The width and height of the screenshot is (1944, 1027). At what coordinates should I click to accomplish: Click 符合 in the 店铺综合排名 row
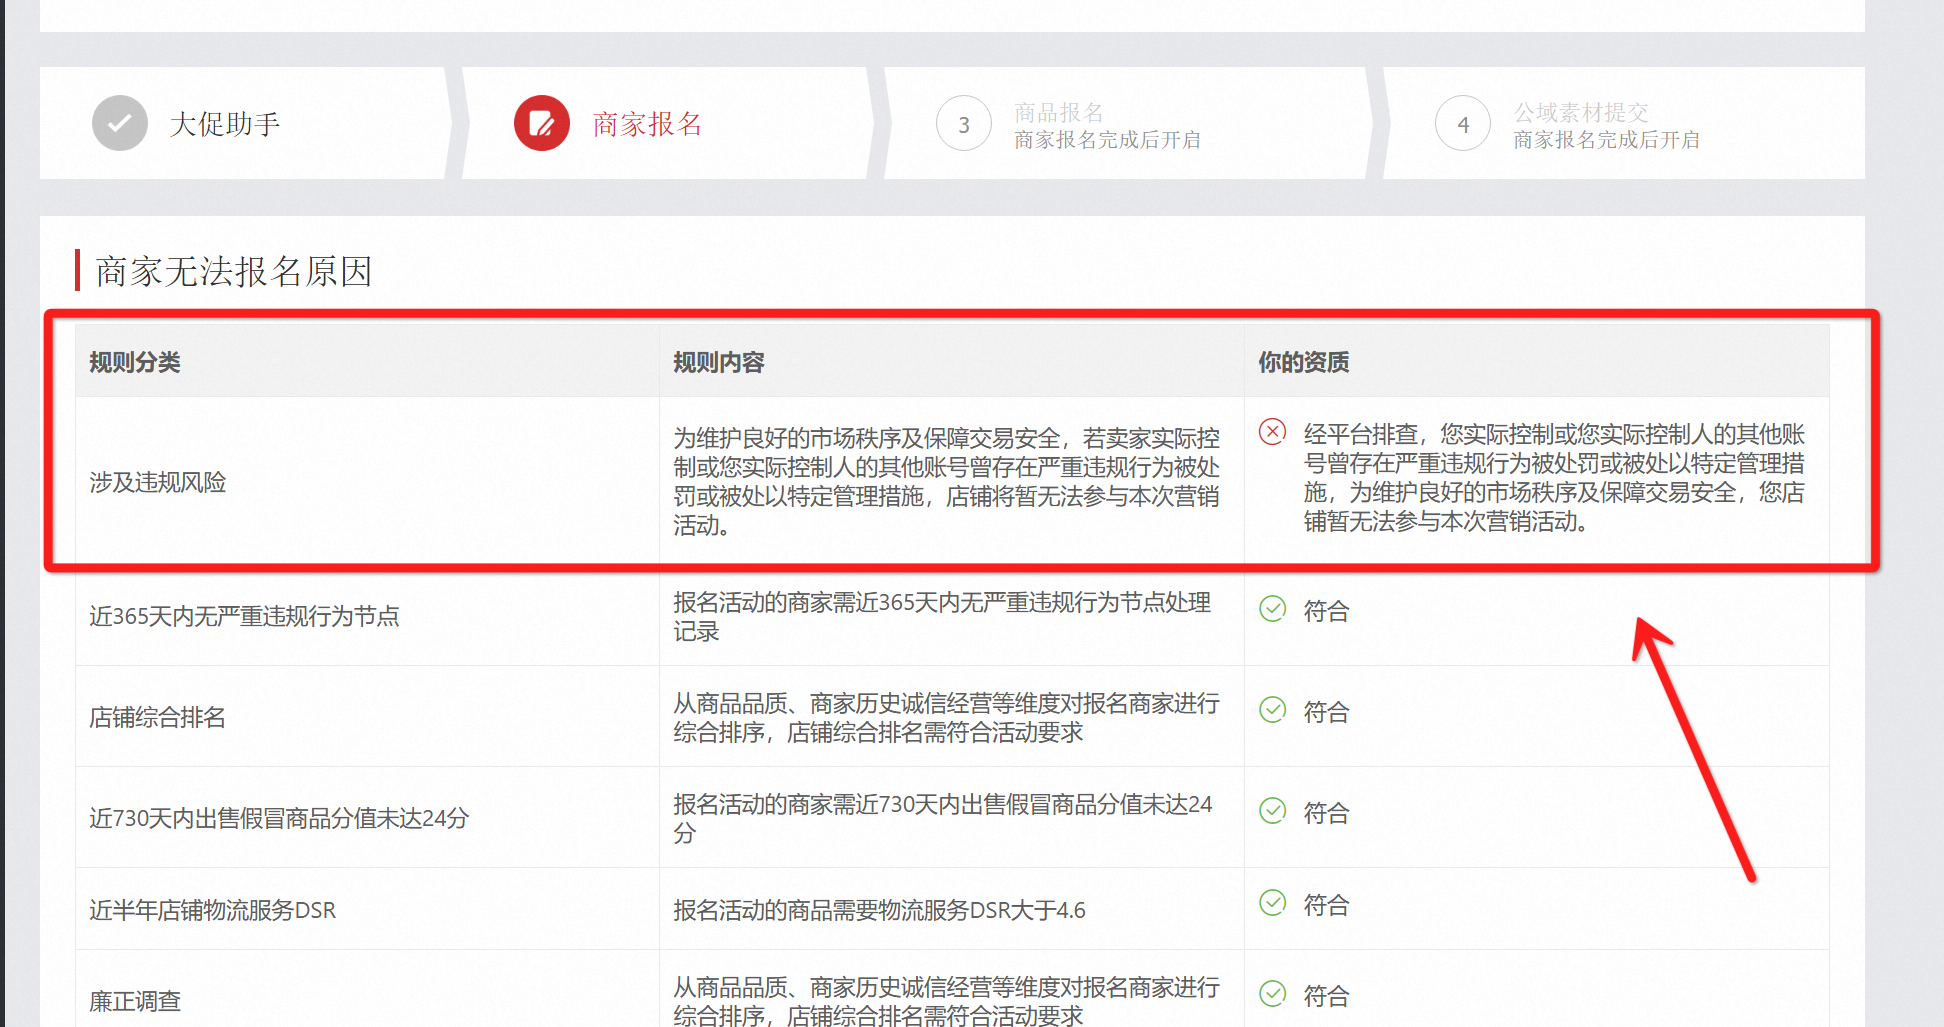coord(1327,712)
